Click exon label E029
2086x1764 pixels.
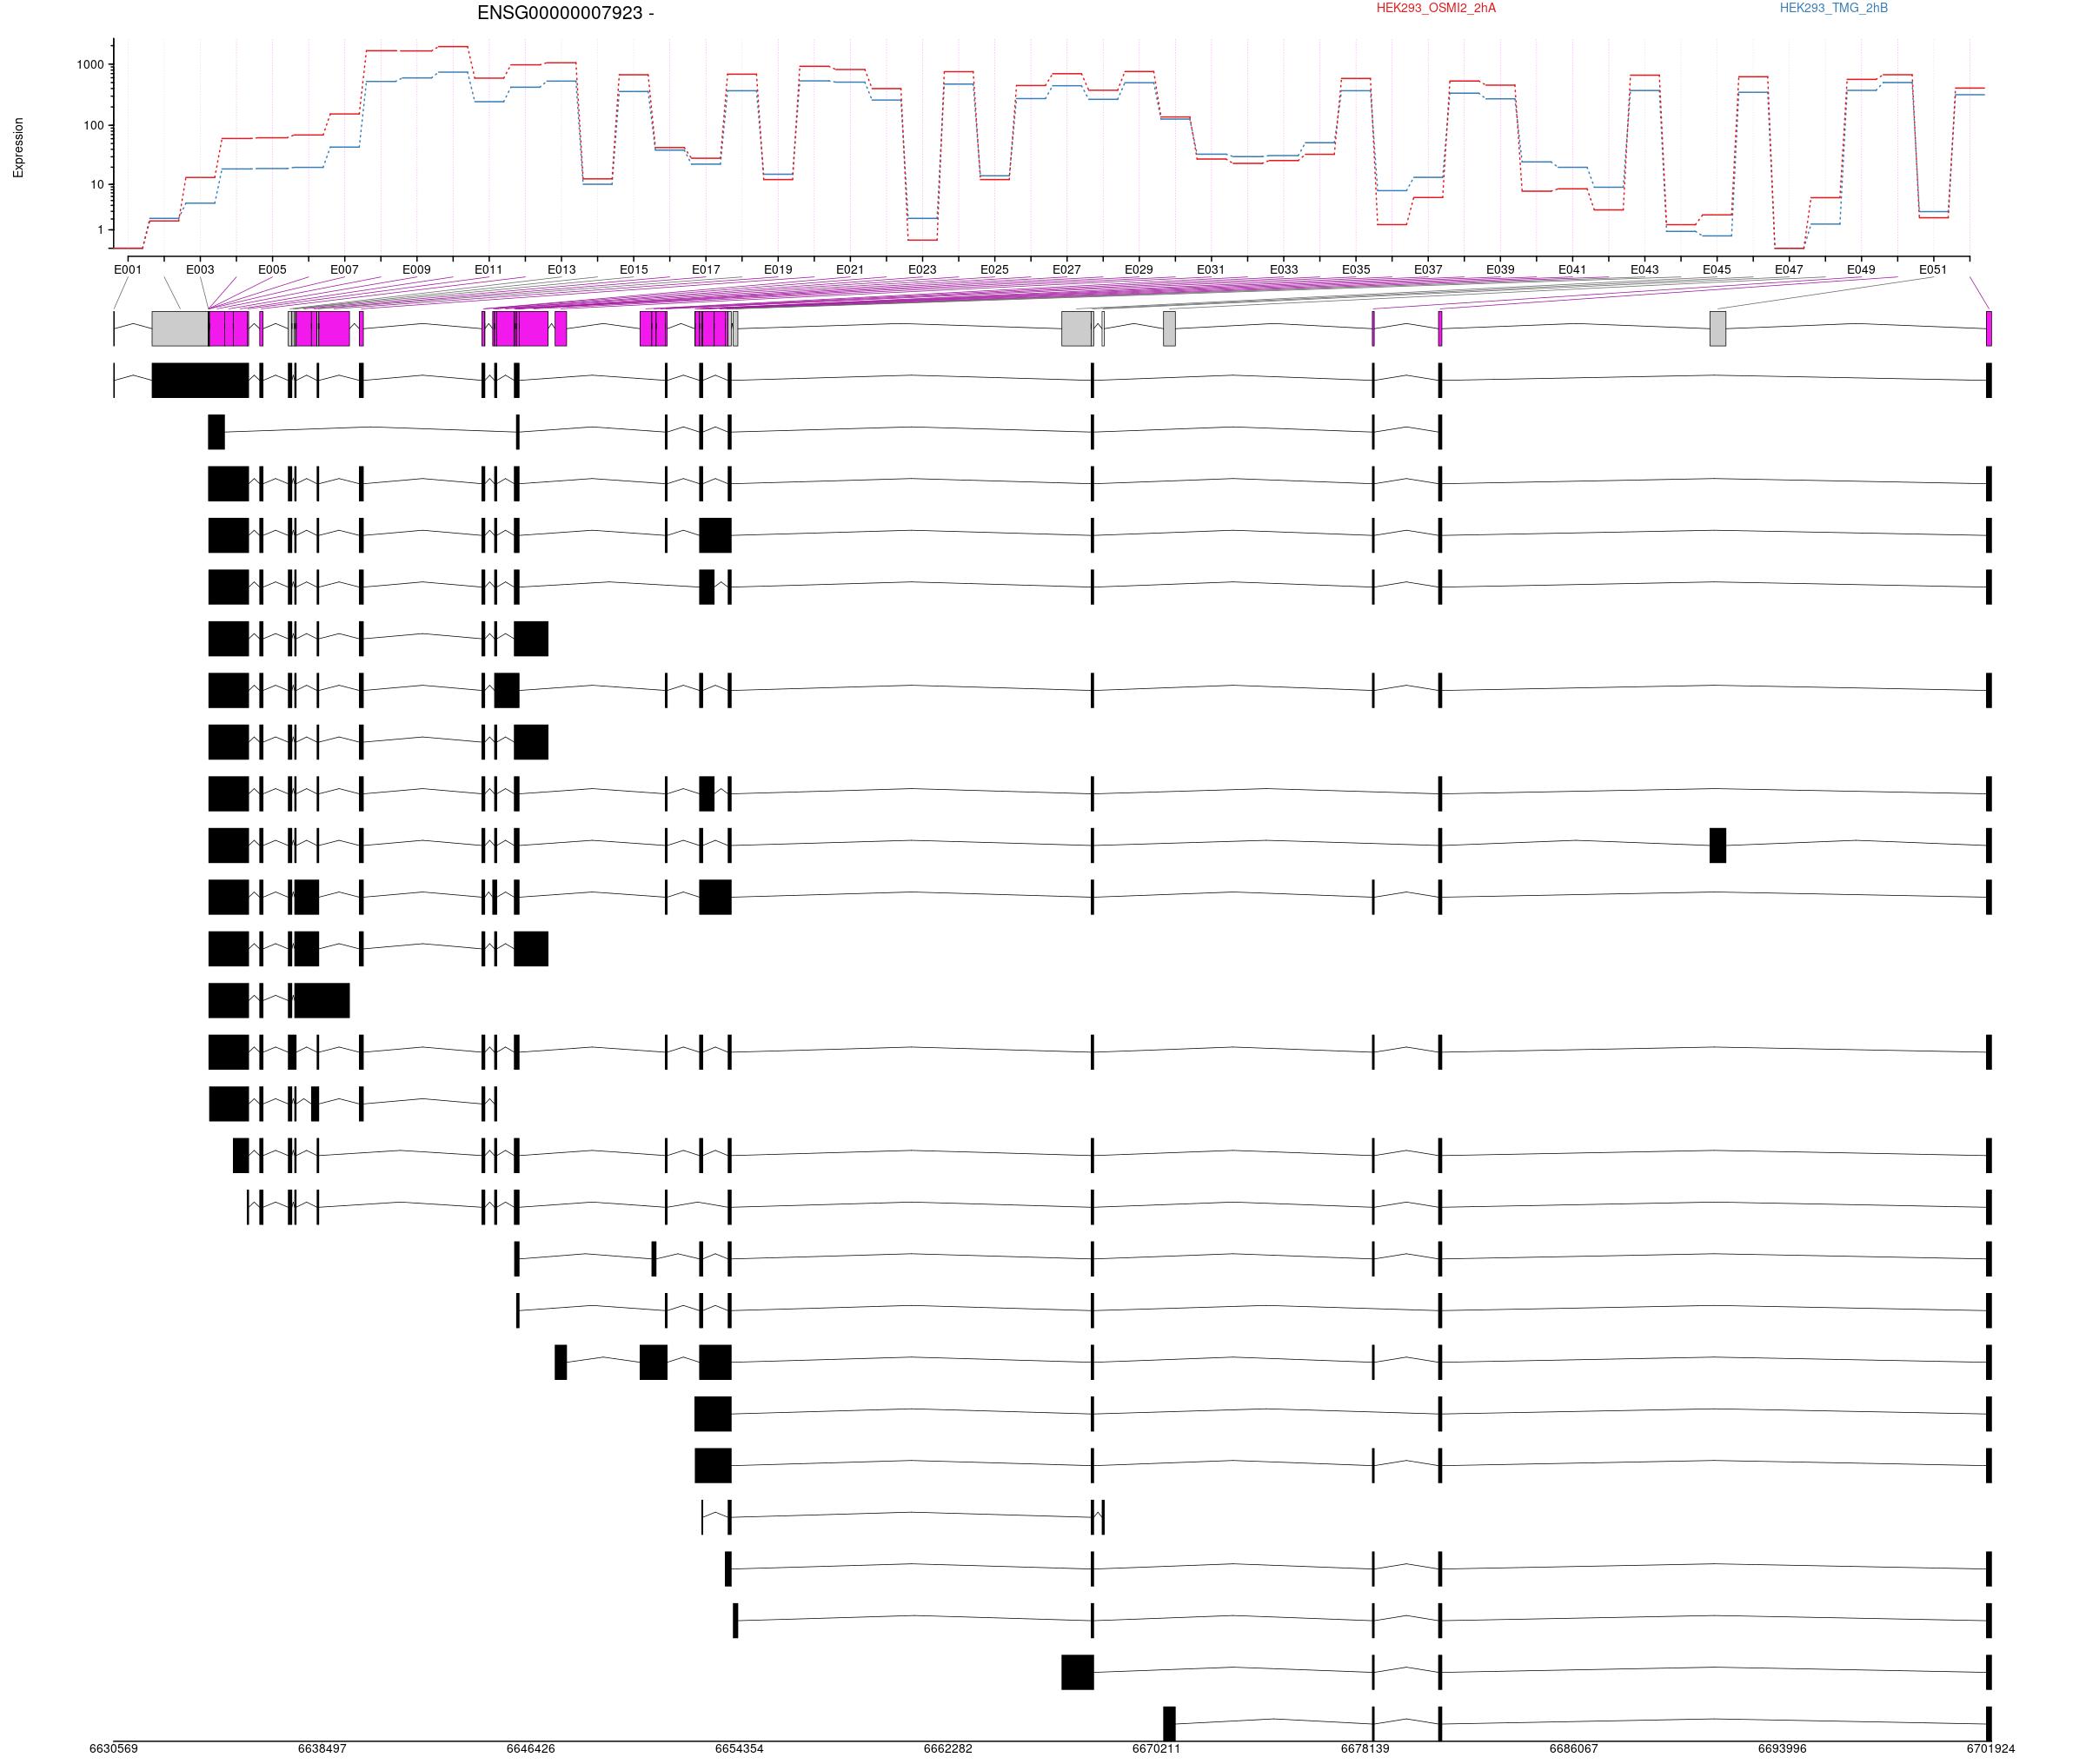pos(1139,270)
